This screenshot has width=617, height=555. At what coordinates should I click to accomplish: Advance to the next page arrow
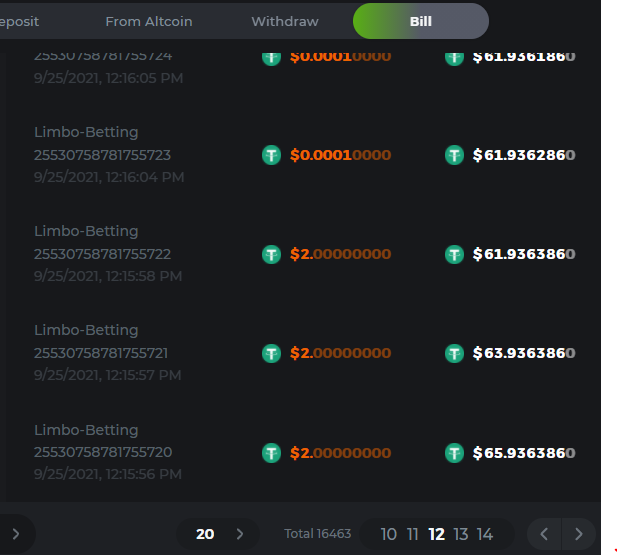(579, 534)
